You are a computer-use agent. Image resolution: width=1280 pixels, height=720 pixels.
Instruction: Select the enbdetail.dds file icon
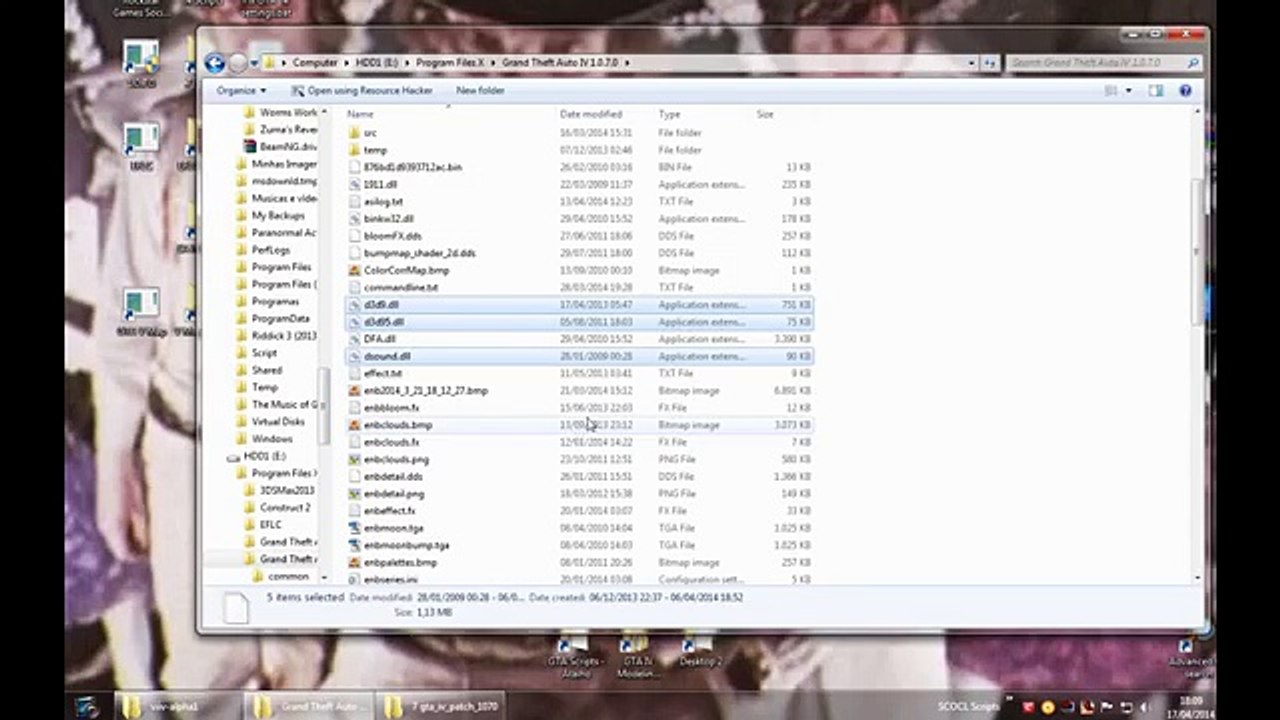(x=353, y=476)
